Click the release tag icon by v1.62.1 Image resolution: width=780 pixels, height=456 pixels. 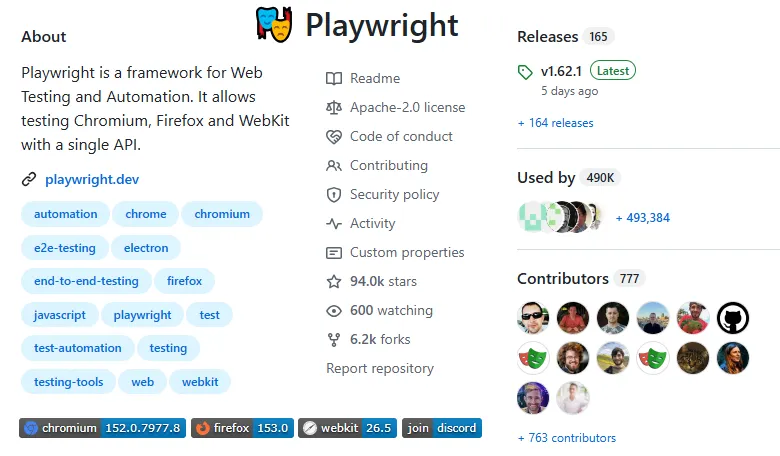coord(525,72)
